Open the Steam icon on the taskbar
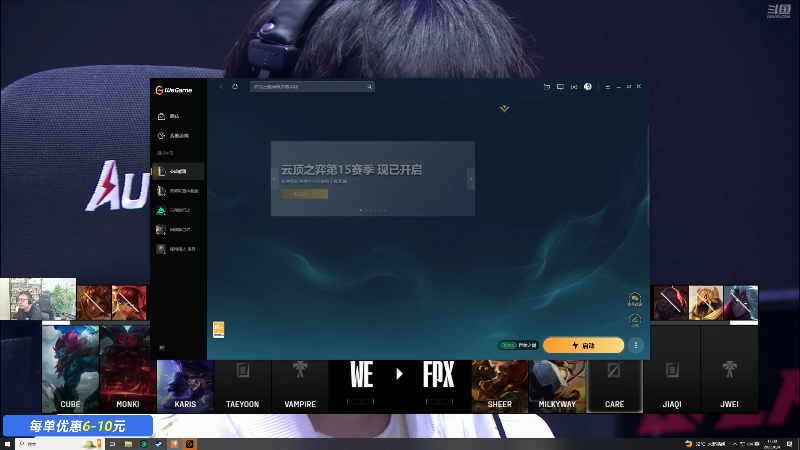 coord(159,444)
